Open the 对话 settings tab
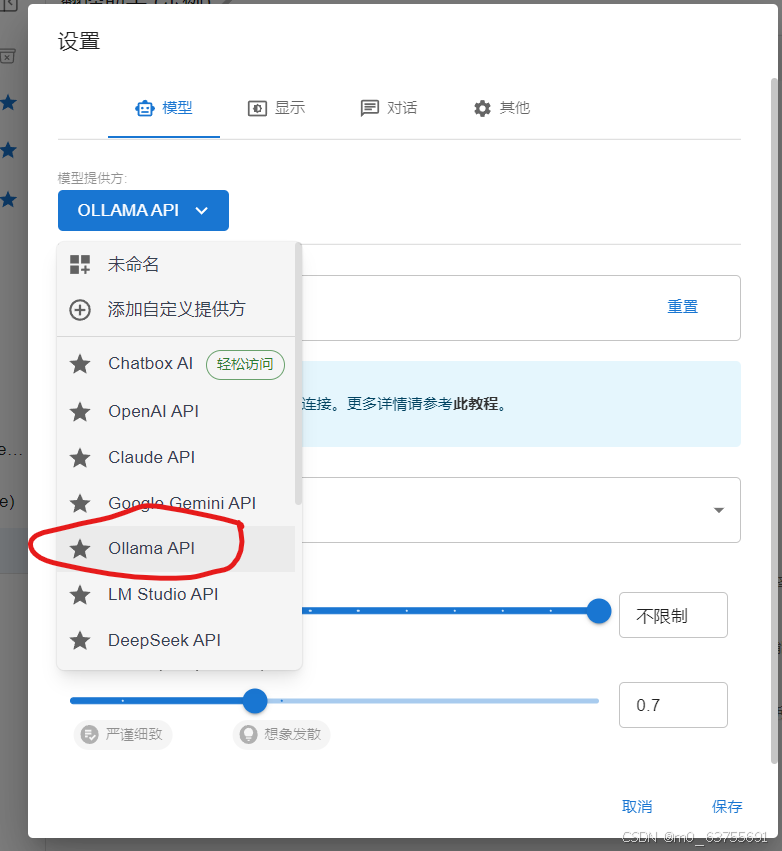Viewport: 782px width, 851px height. (389, 108)
